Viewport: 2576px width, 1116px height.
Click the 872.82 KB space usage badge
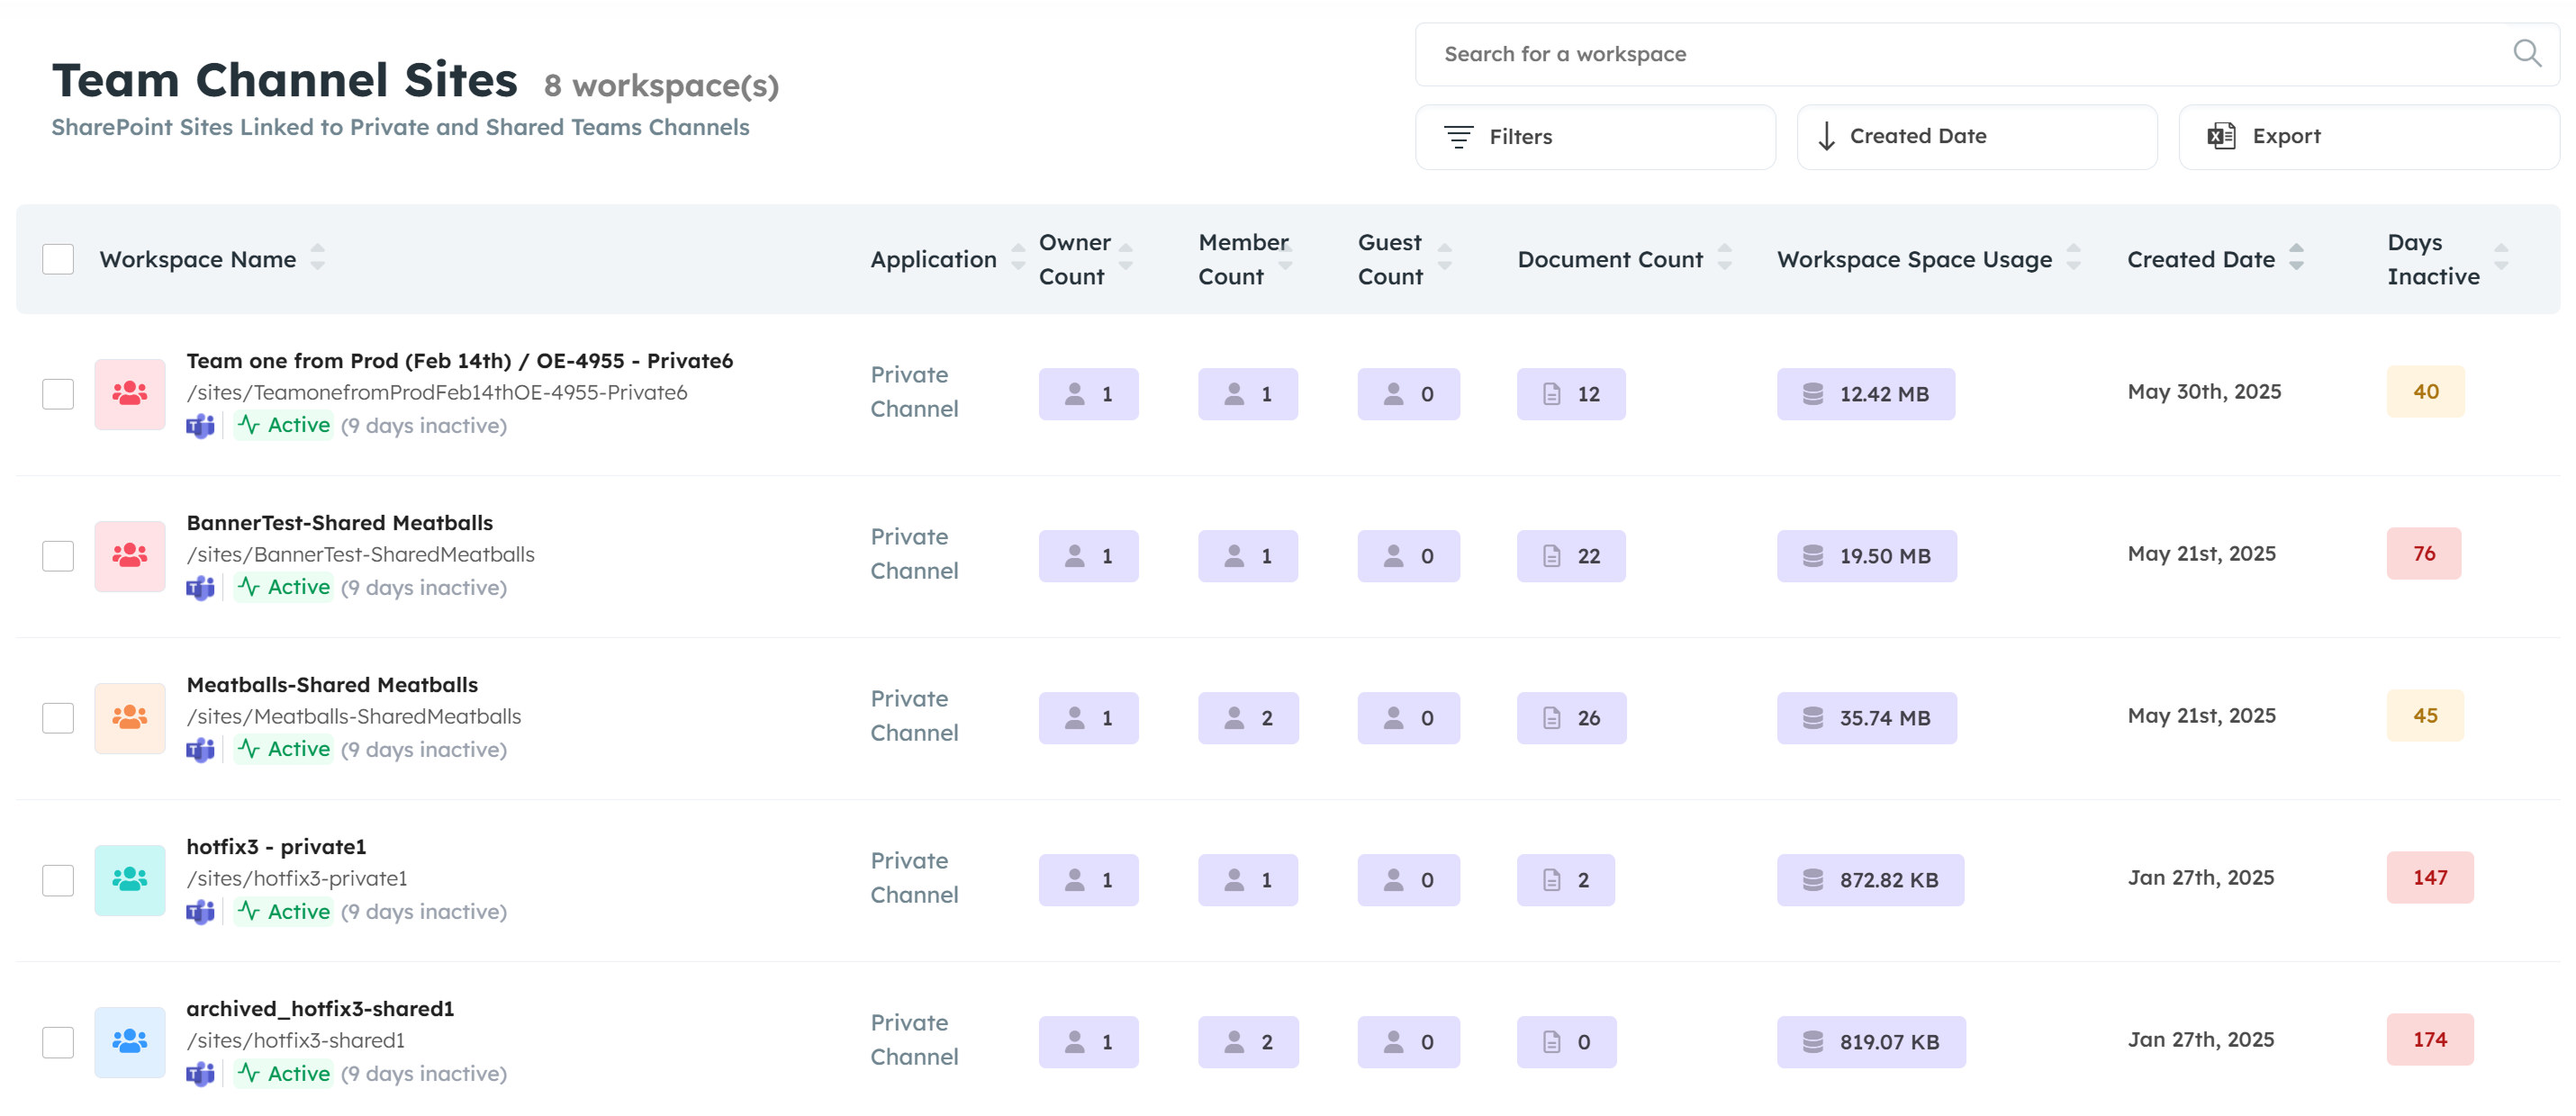click(x=1870, y=880)
